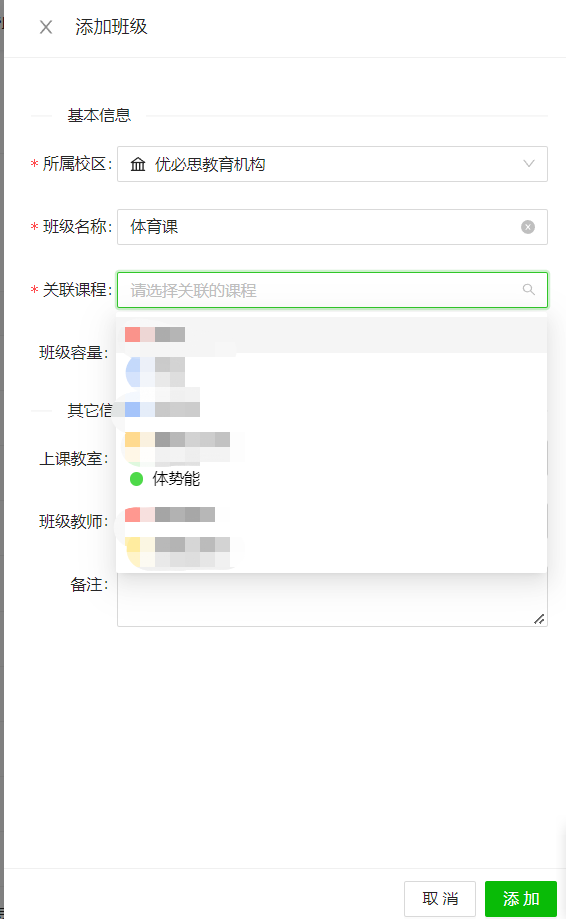Click the resize handle of the 备注 textarea
Image resolution: width=566 pixels, height=919 pixels.
(x=539, y=619)
